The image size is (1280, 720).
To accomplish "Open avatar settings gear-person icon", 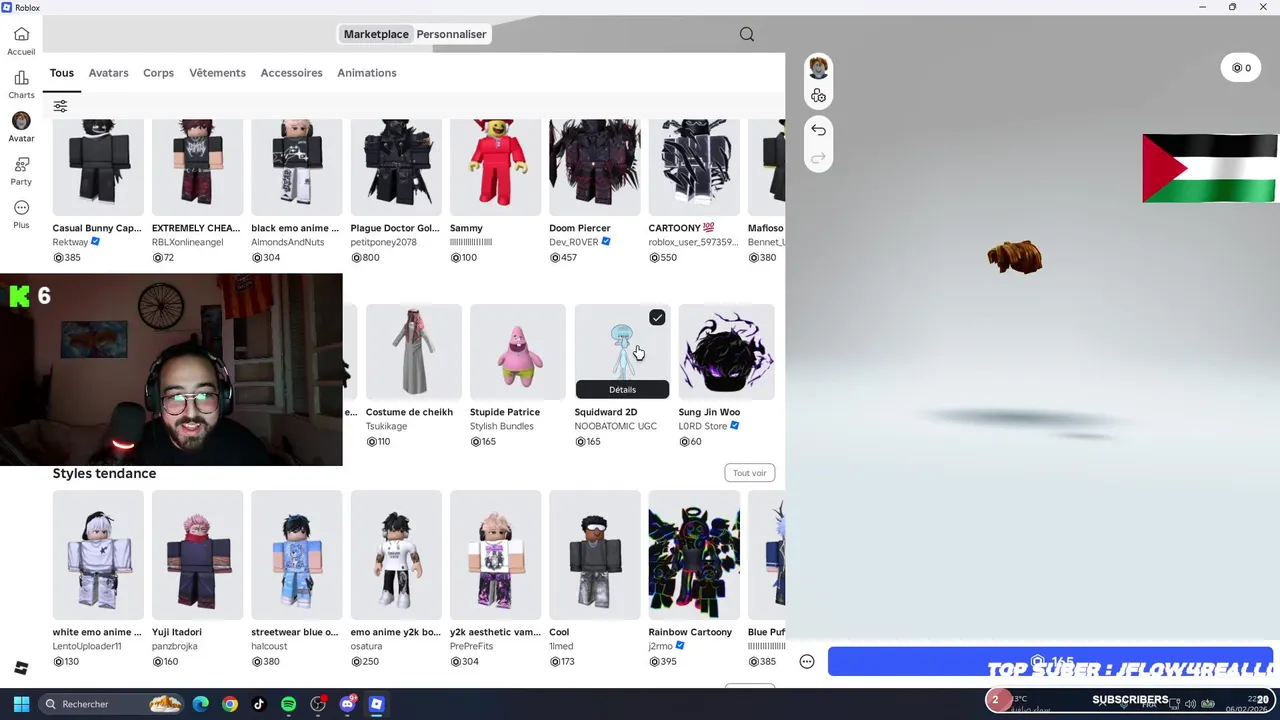I will [x=818, y=96].
